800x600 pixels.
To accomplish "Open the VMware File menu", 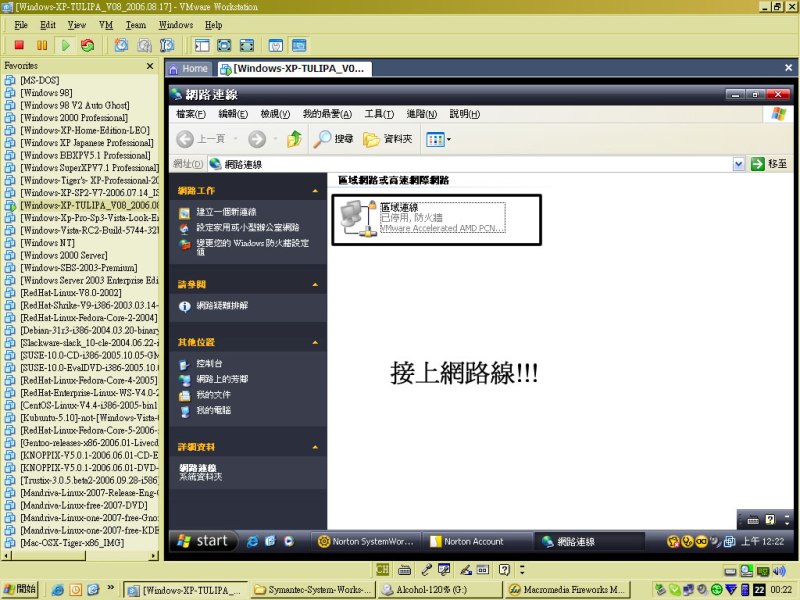I will tap(21, 25).
